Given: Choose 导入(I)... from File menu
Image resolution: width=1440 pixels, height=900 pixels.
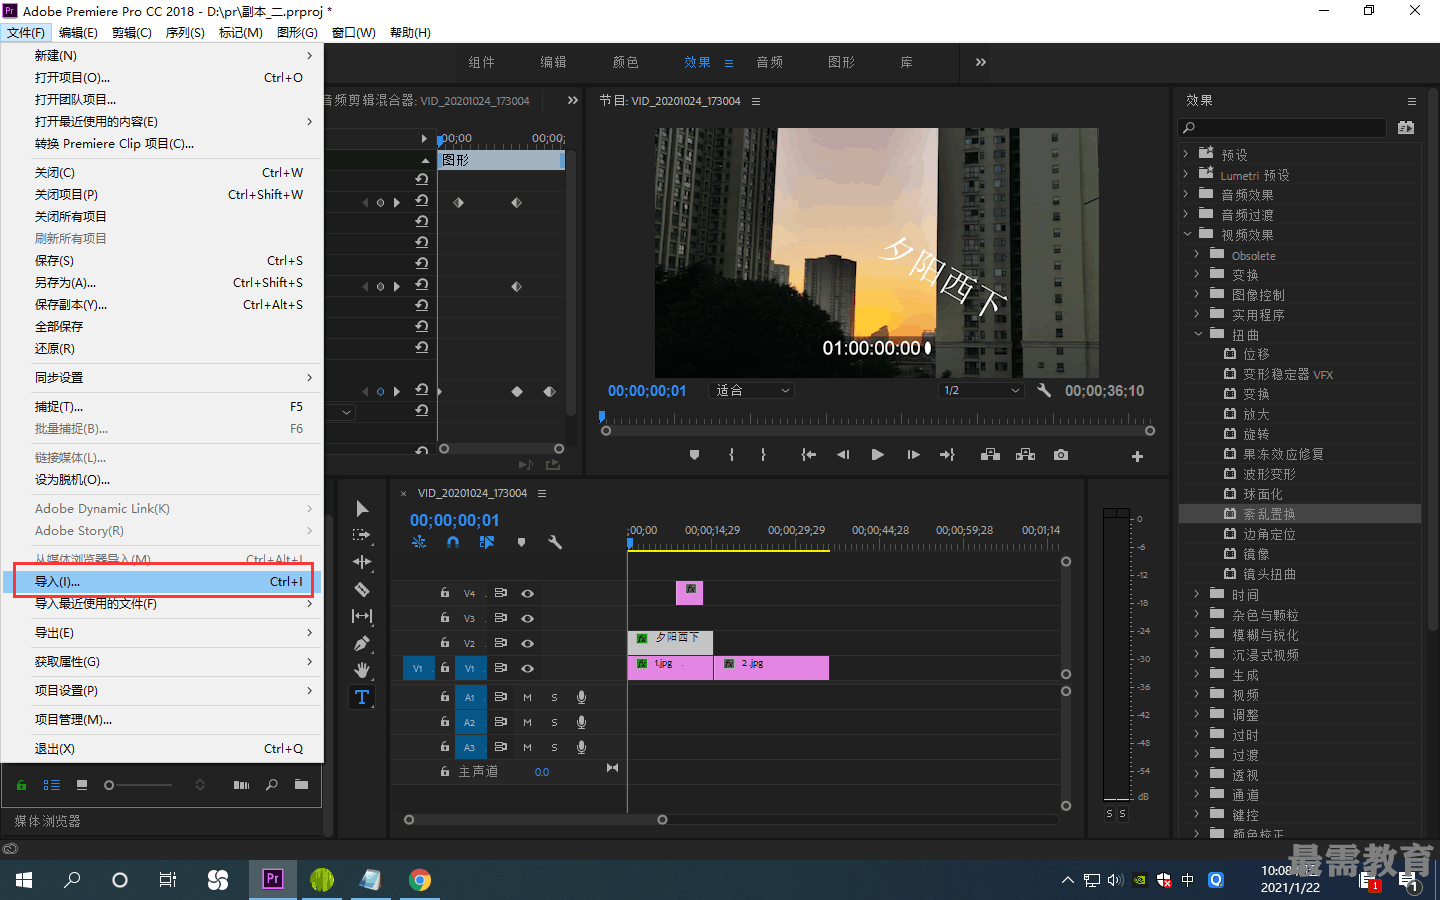Looking at the screenshot, I should 162,581.
